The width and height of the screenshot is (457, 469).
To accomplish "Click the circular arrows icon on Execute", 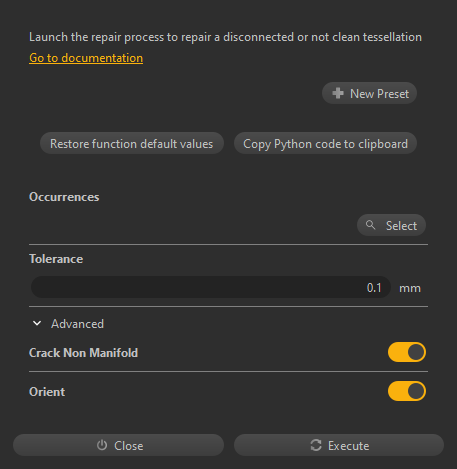I will tap(316, 445).
